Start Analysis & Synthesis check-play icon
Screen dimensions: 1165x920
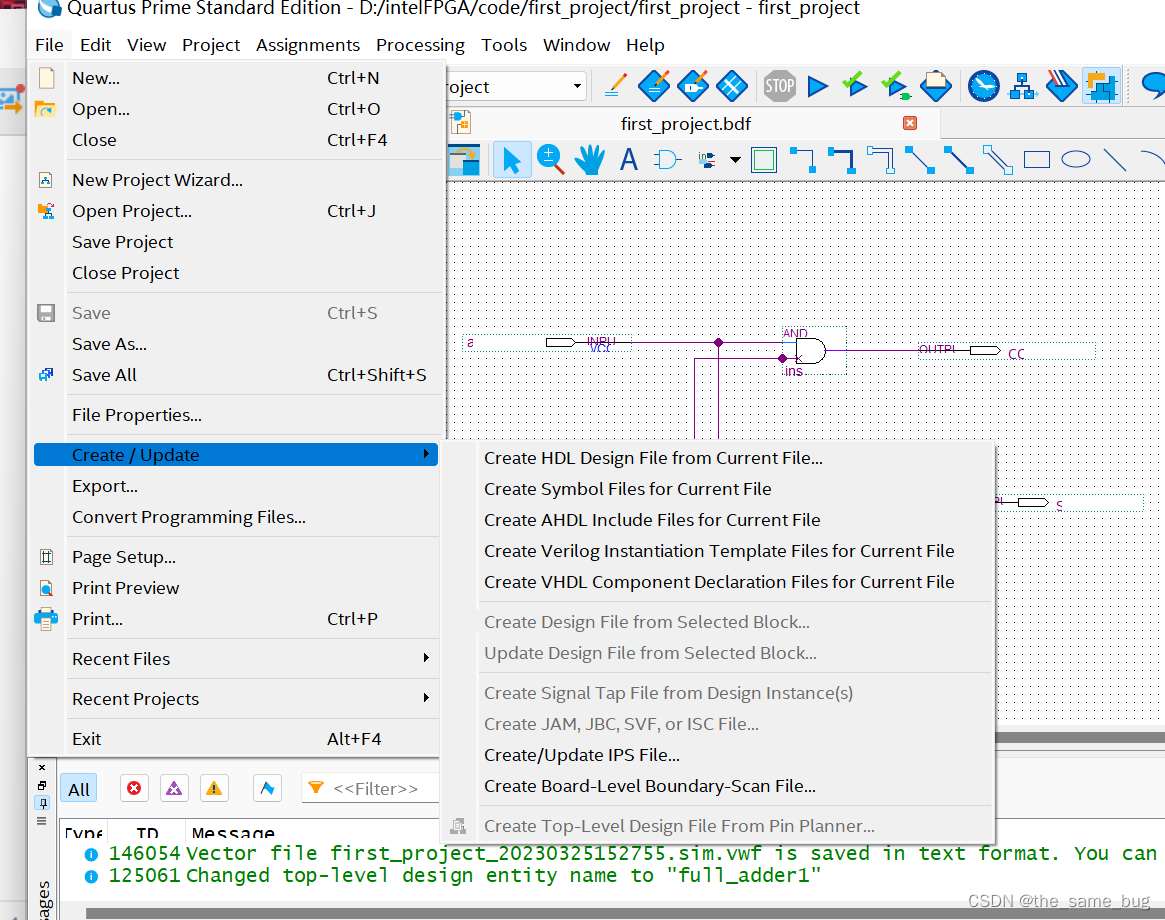[x=855, y=86]
